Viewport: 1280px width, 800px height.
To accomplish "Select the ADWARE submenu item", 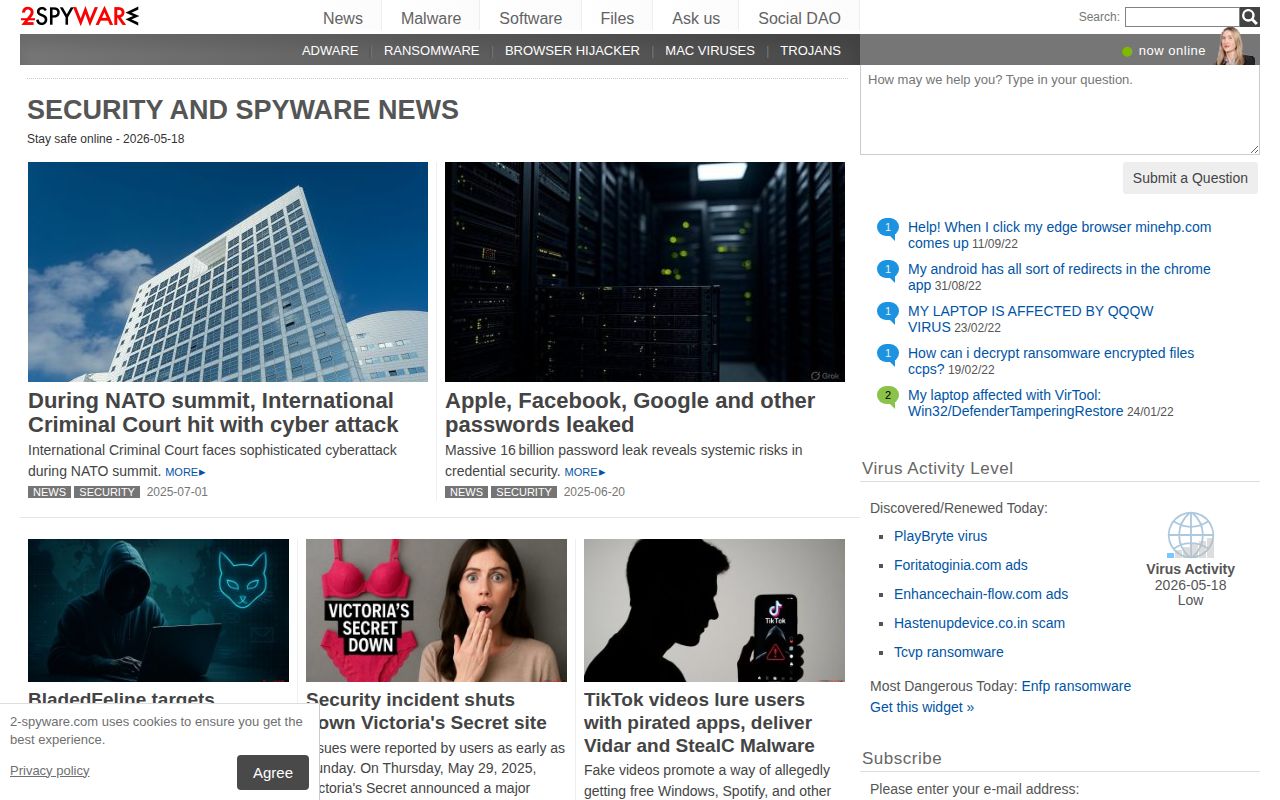I will click(x=330, y=50).
